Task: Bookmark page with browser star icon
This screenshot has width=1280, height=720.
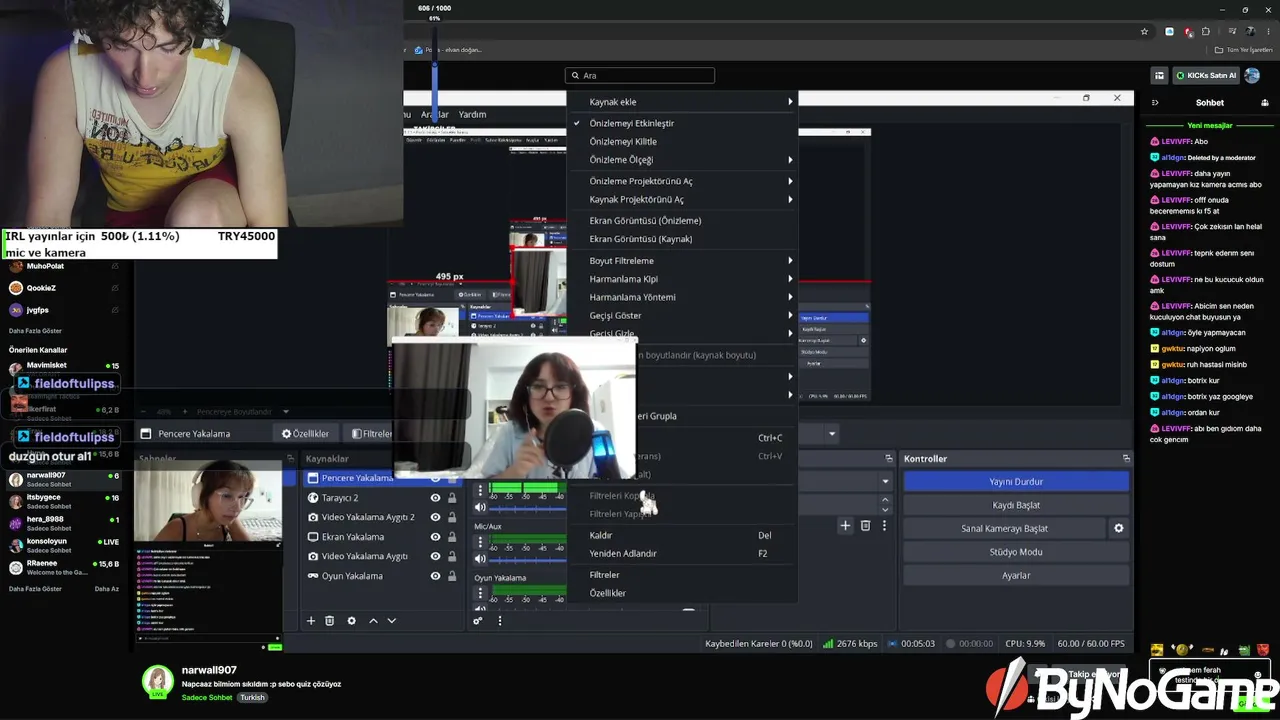Action: (x=1145, y=31)
